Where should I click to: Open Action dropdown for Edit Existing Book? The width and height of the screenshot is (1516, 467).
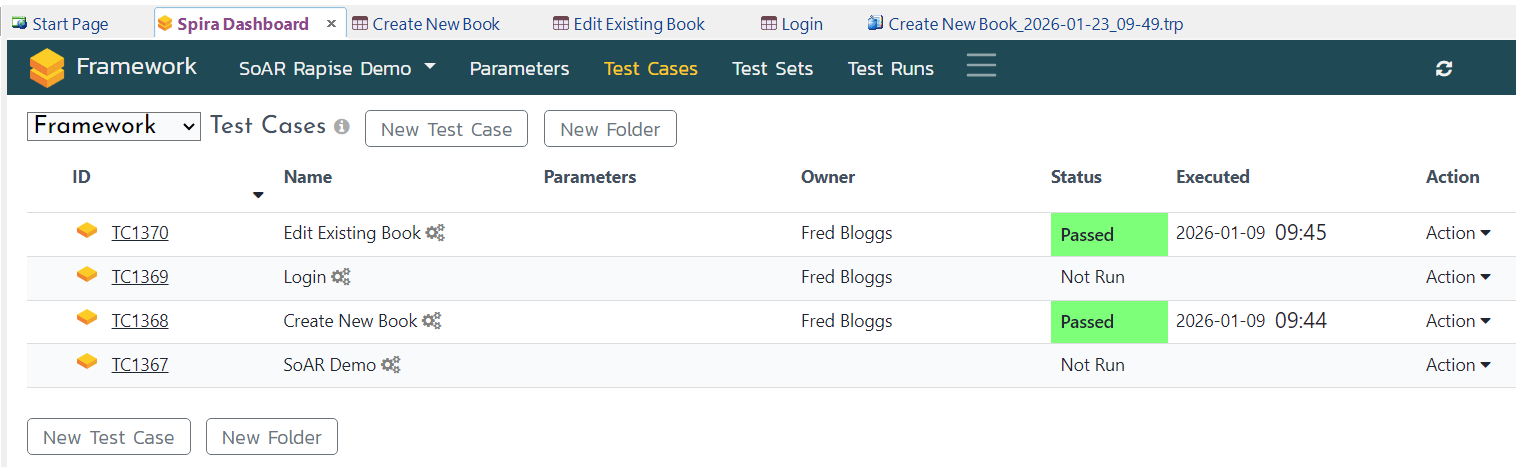tap(1457, 233)
